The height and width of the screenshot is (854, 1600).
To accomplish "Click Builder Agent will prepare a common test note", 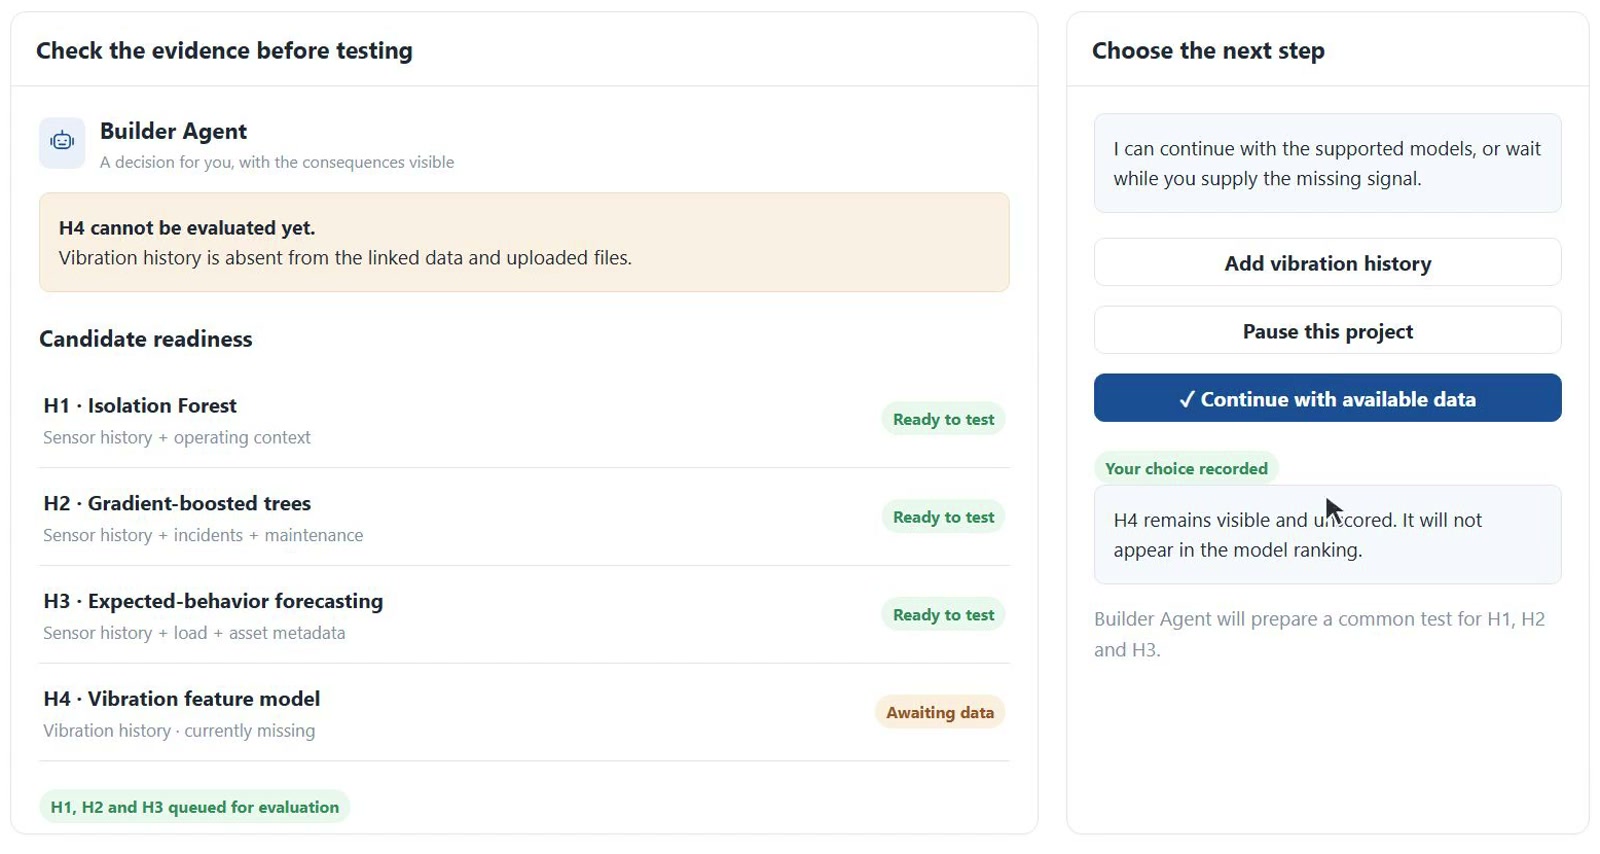I will tap(1320, 634).
